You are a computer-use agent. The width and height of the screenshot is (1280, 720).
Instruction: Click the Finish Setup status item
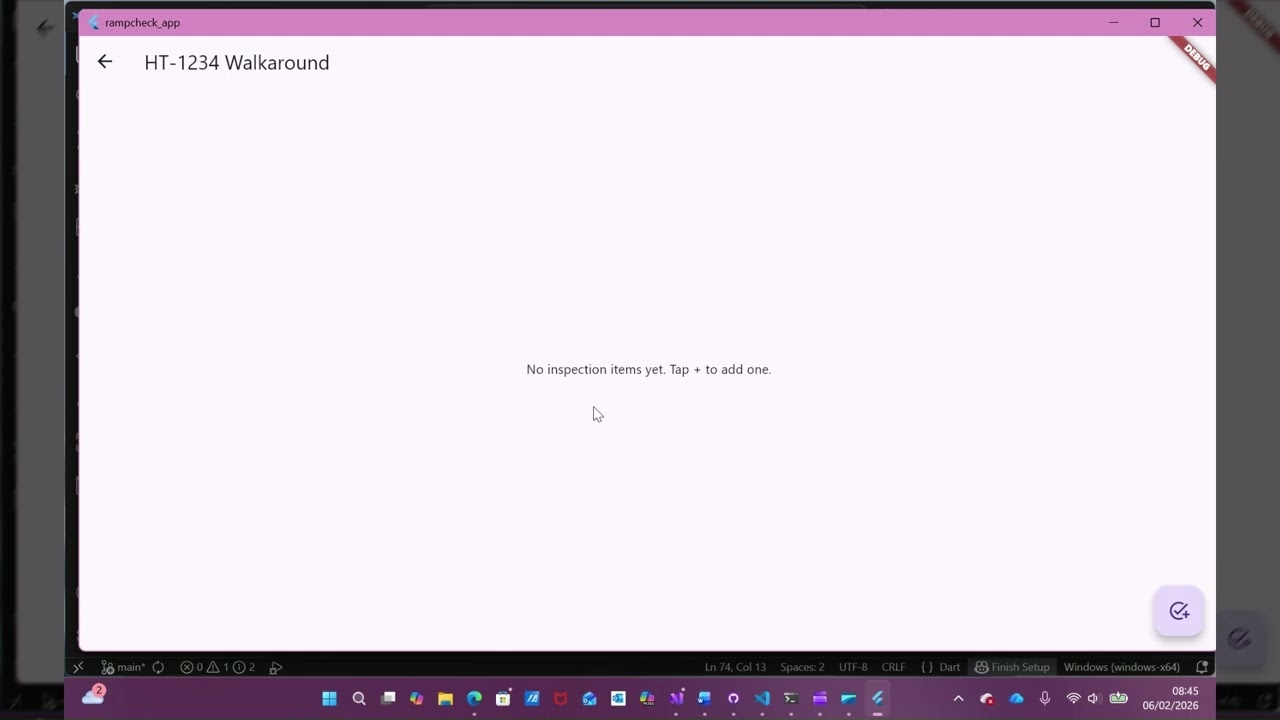click(1012, 667)
